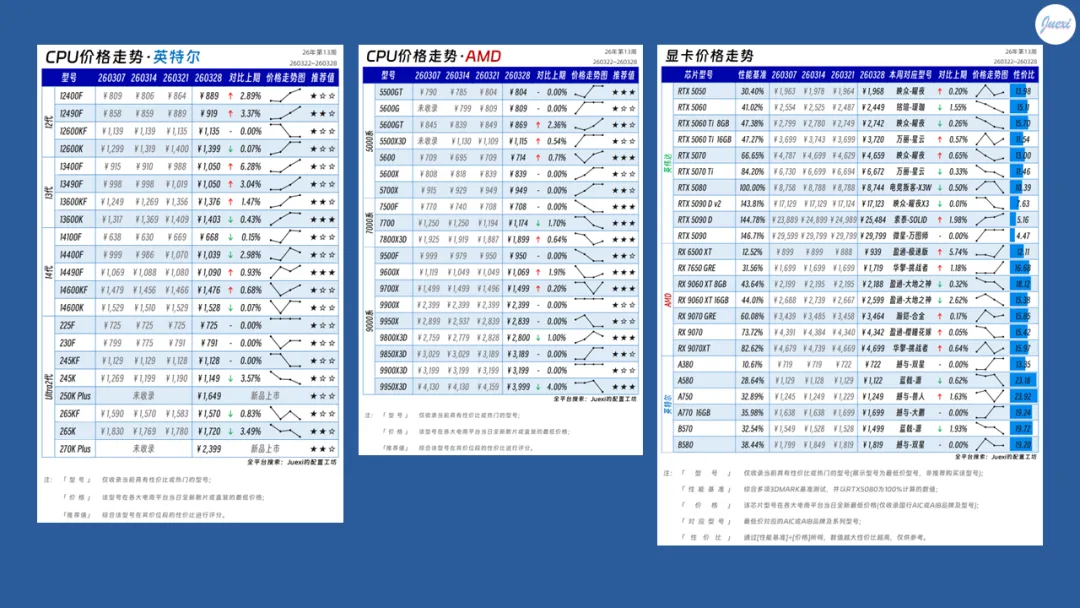Click the price trend sparkline for RTX 5080
The height and width of the screenshot is (608, 1080).
pos(990,187)
